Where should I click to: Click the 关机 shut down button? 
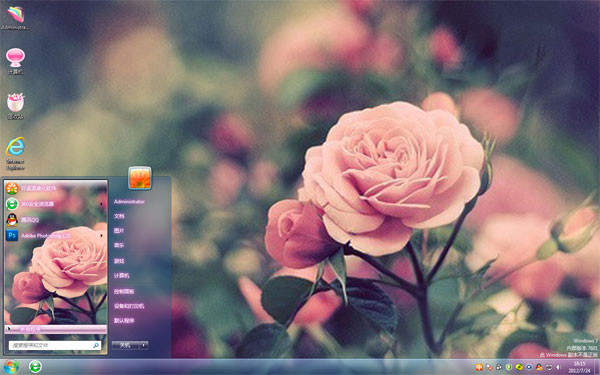pyautogui.click(x=126, y=345)
